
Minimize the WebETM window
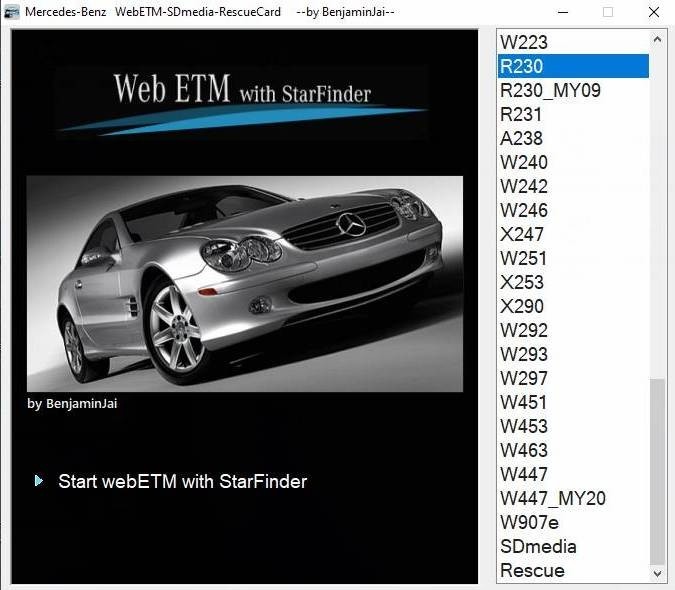pyautogui.click(x=563, y=12)
